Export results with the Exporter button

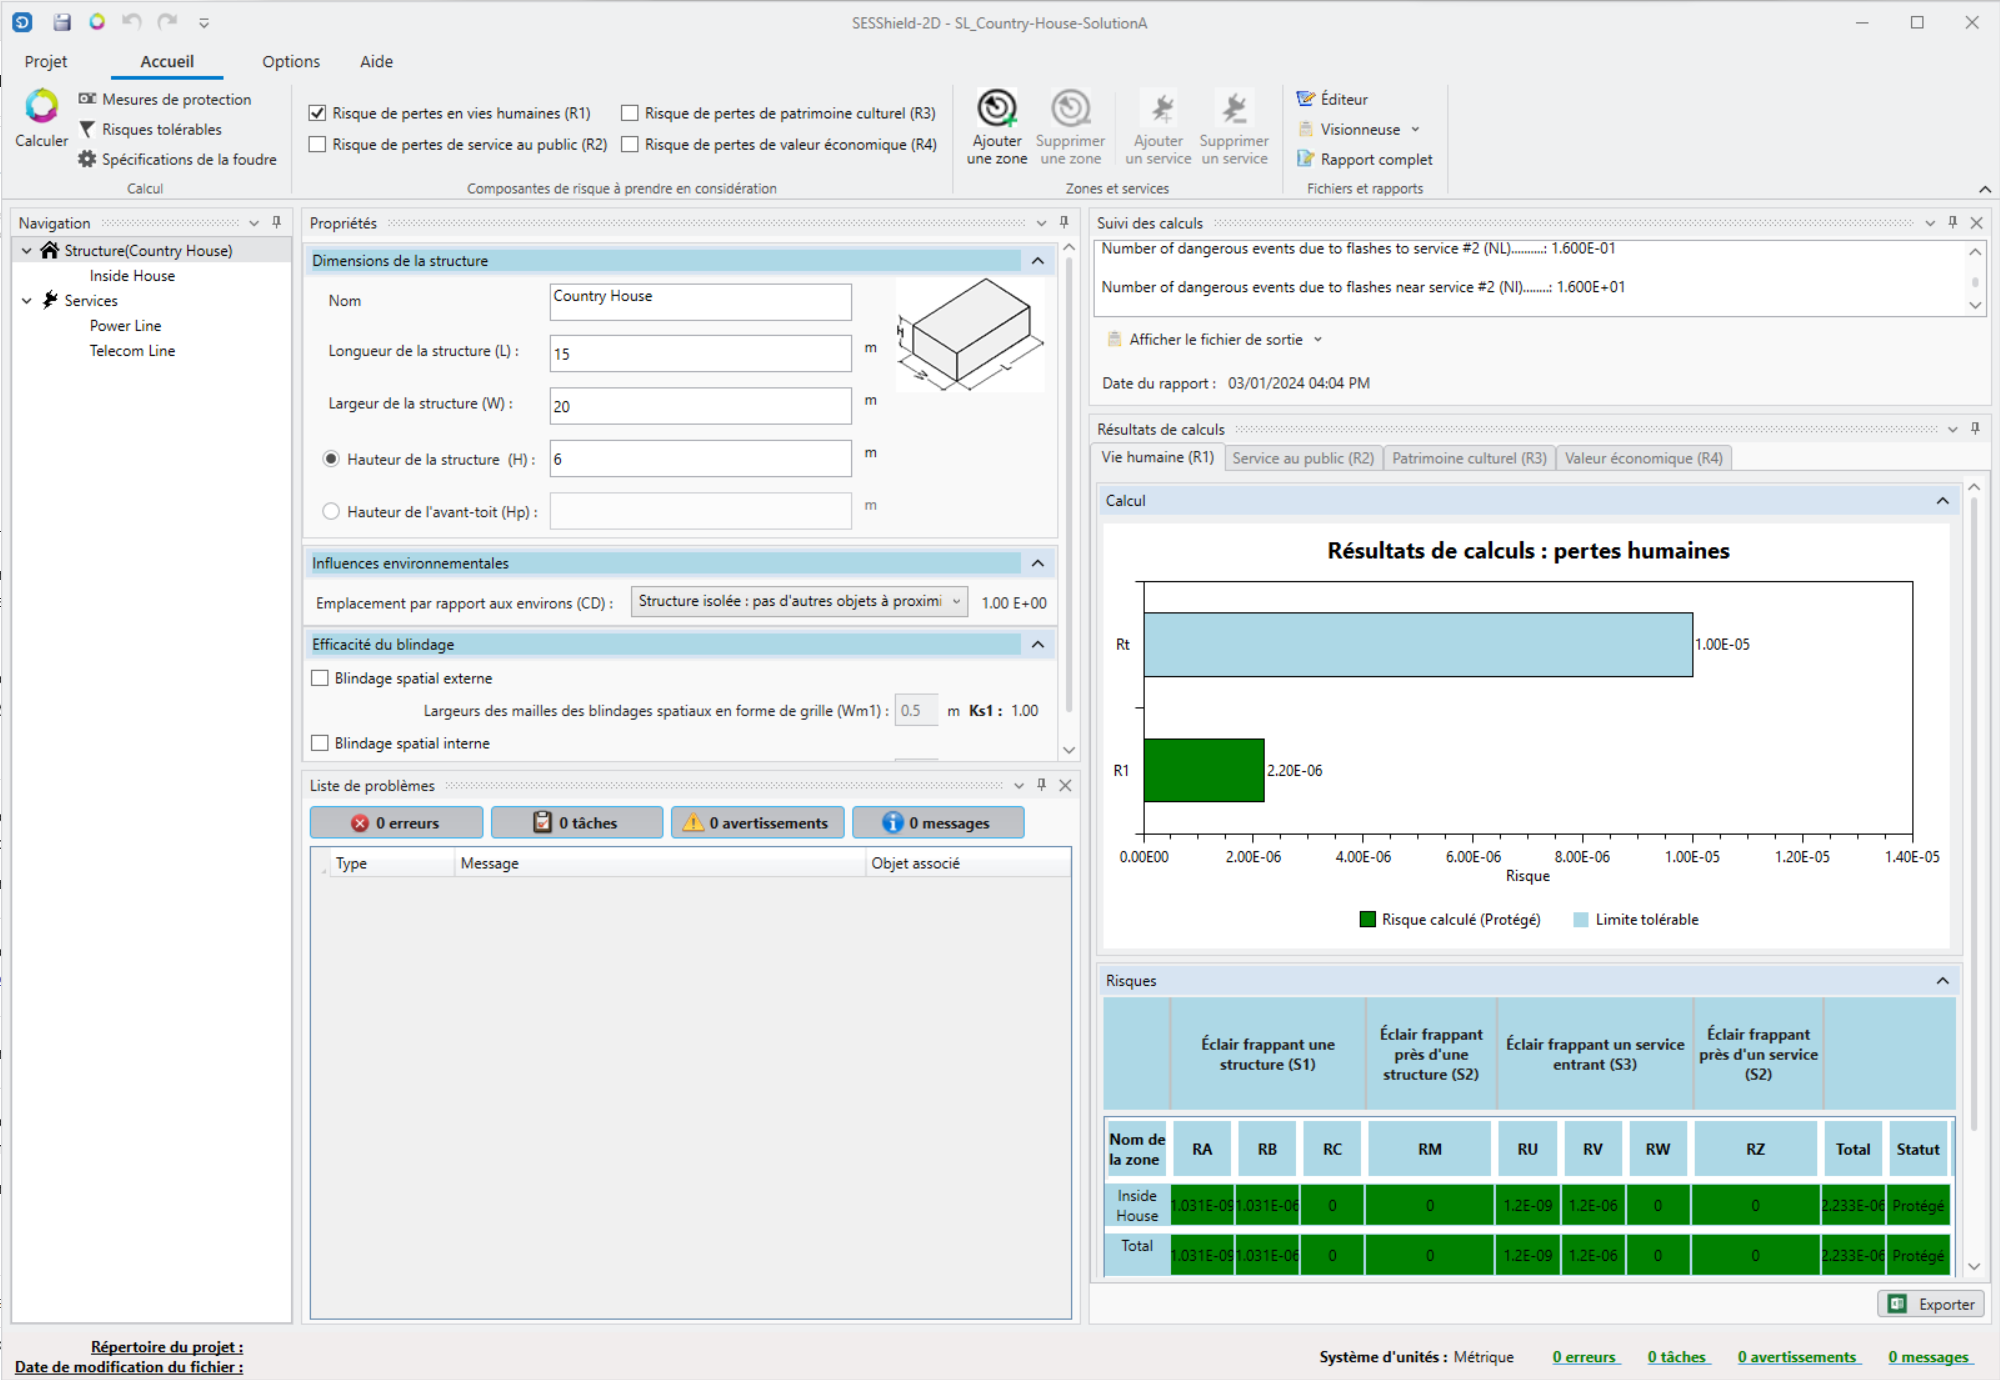[x=1931, y=1304]
